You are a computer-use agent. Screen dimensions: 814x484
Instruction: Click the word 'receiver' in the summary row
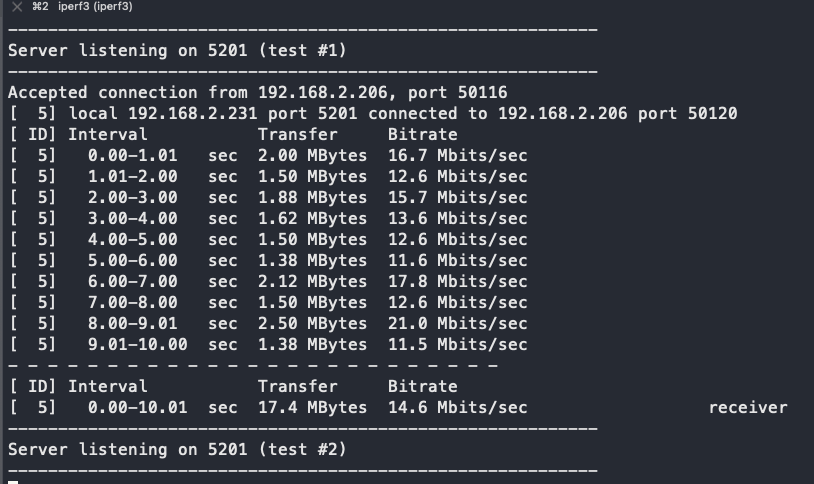748,408
